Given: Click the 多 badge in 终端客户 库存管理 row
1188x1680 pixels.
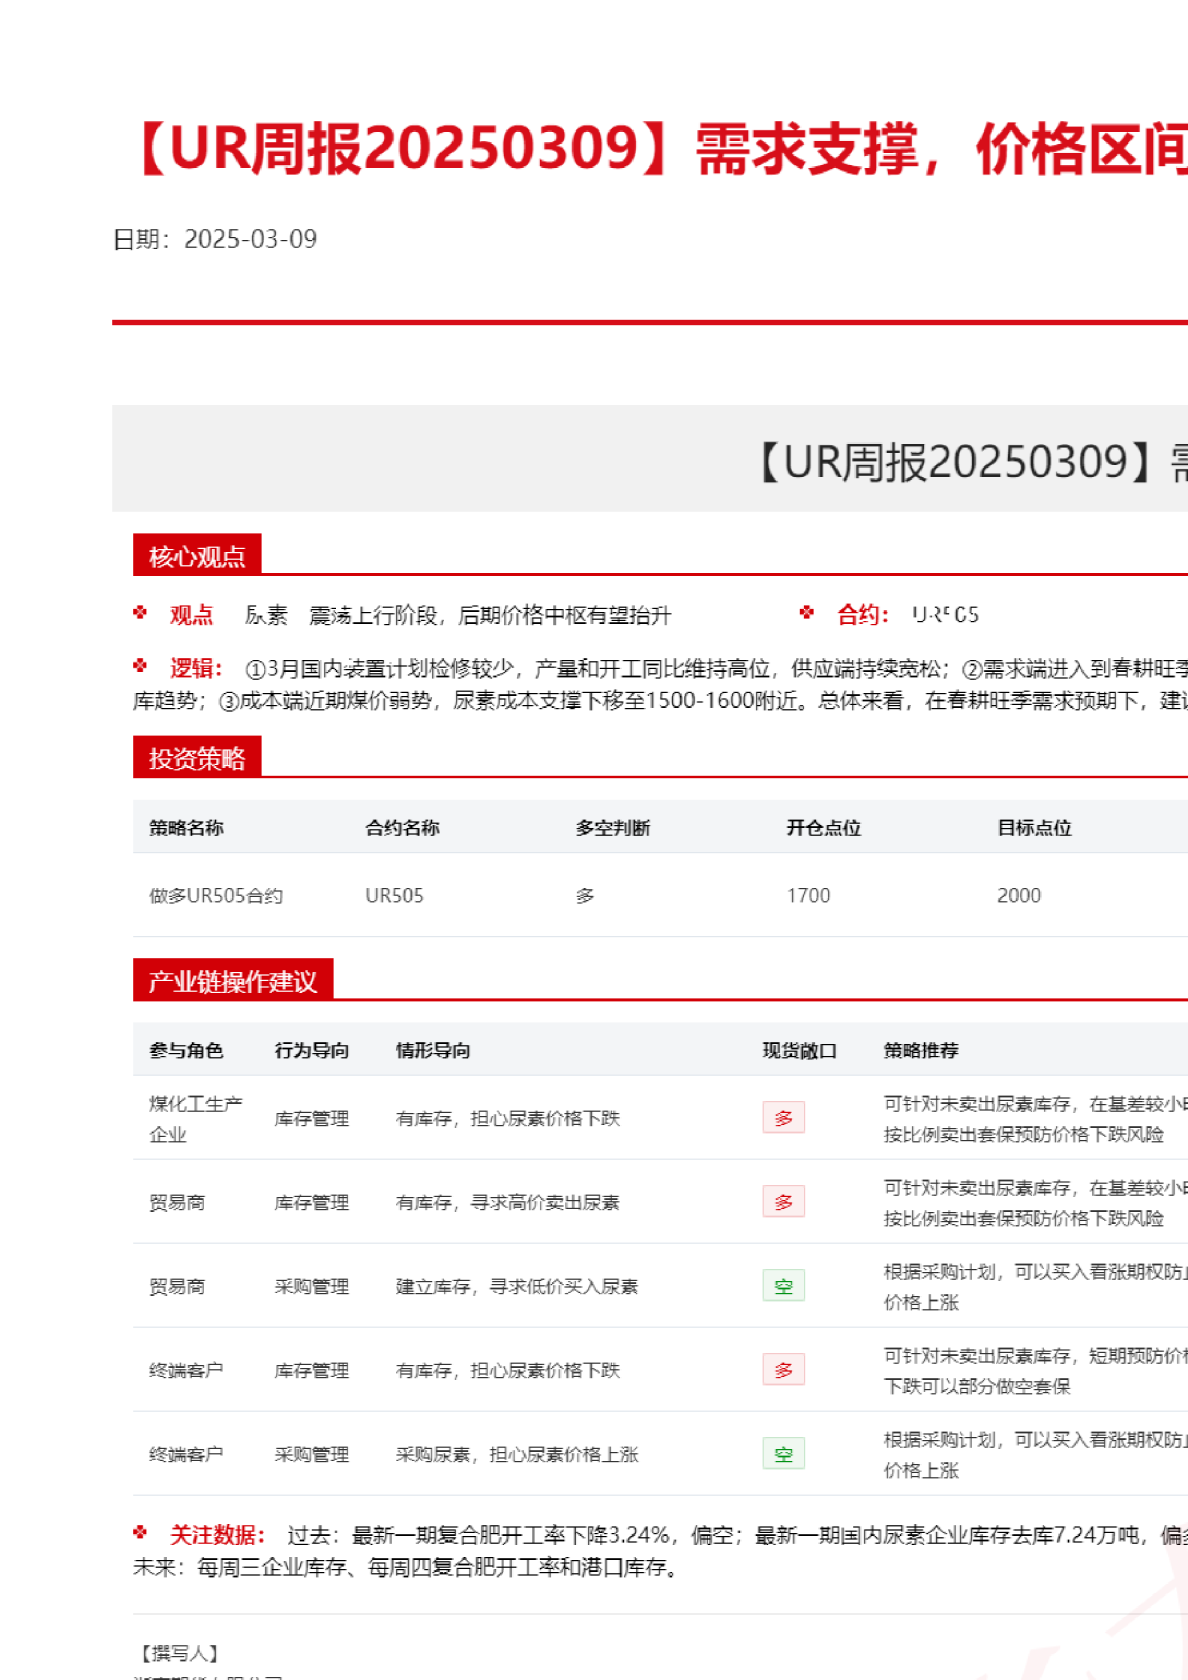Looking at the screenshot, I should pos(783,1370).
